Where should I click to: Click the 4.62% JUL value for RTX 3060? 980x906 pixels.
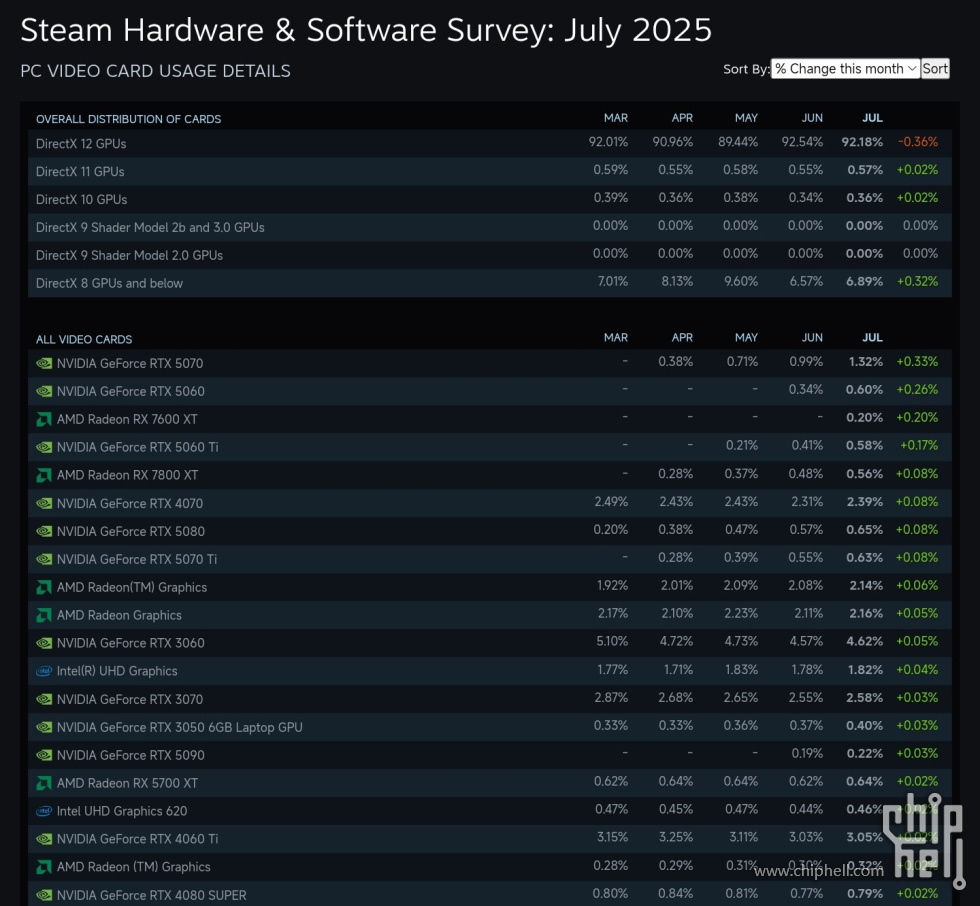[x=865, y=642]
